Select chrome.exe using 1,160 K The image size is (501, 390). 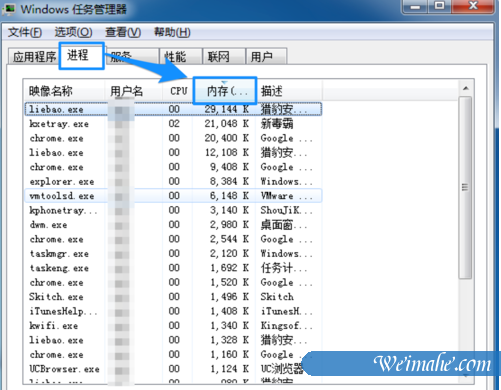click(173, 355)
